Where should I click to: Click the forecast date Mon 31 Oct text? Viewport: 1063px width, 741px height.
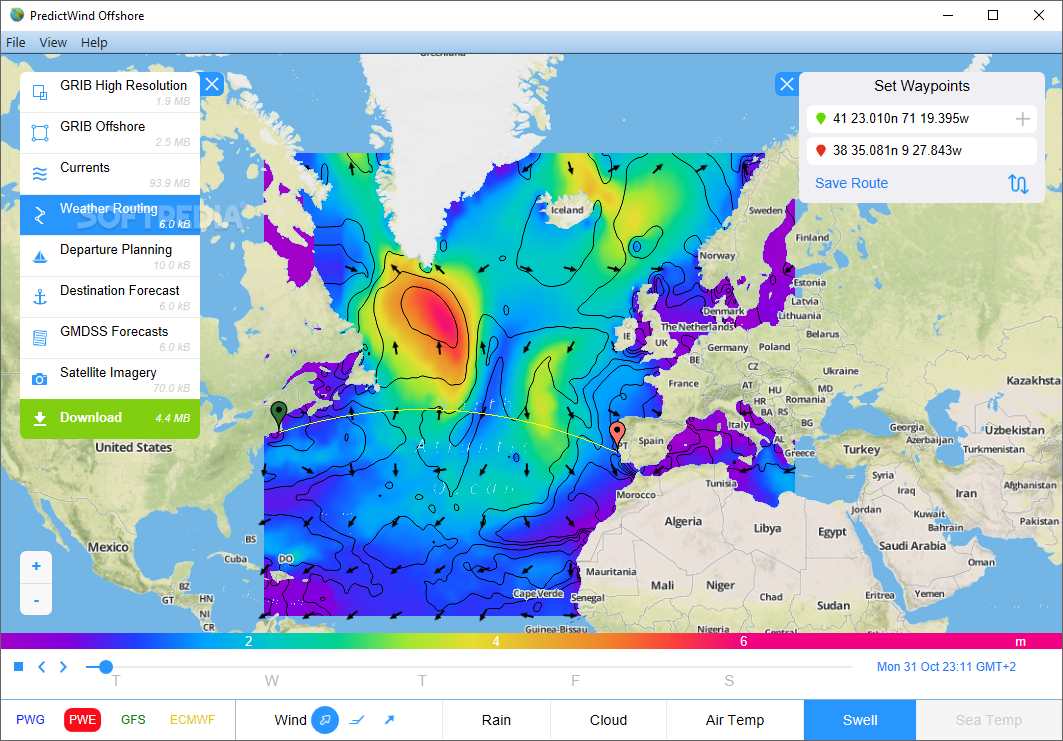coord(946,666)
